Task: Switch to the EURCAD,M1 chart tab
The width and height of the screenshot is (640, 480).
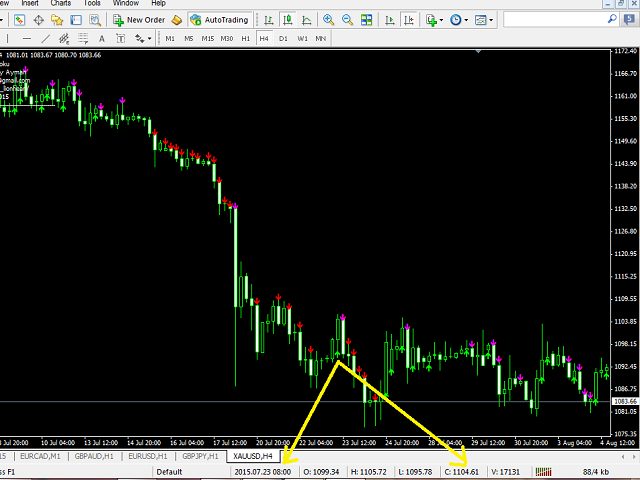Action: point(40,456)
